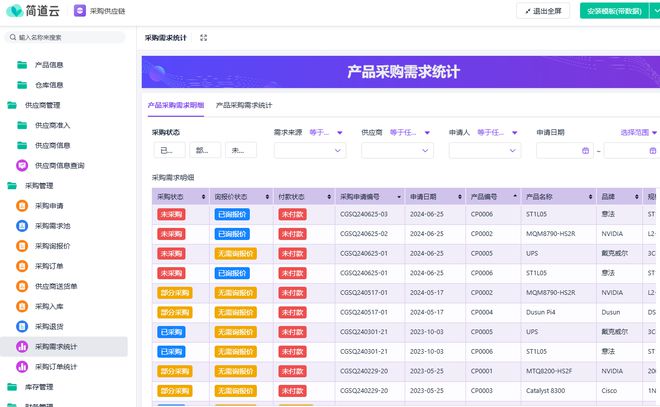Sort by 产品名称 column arrows
Viewport: 660px width, 407px height.
click(x=591, y=197)
